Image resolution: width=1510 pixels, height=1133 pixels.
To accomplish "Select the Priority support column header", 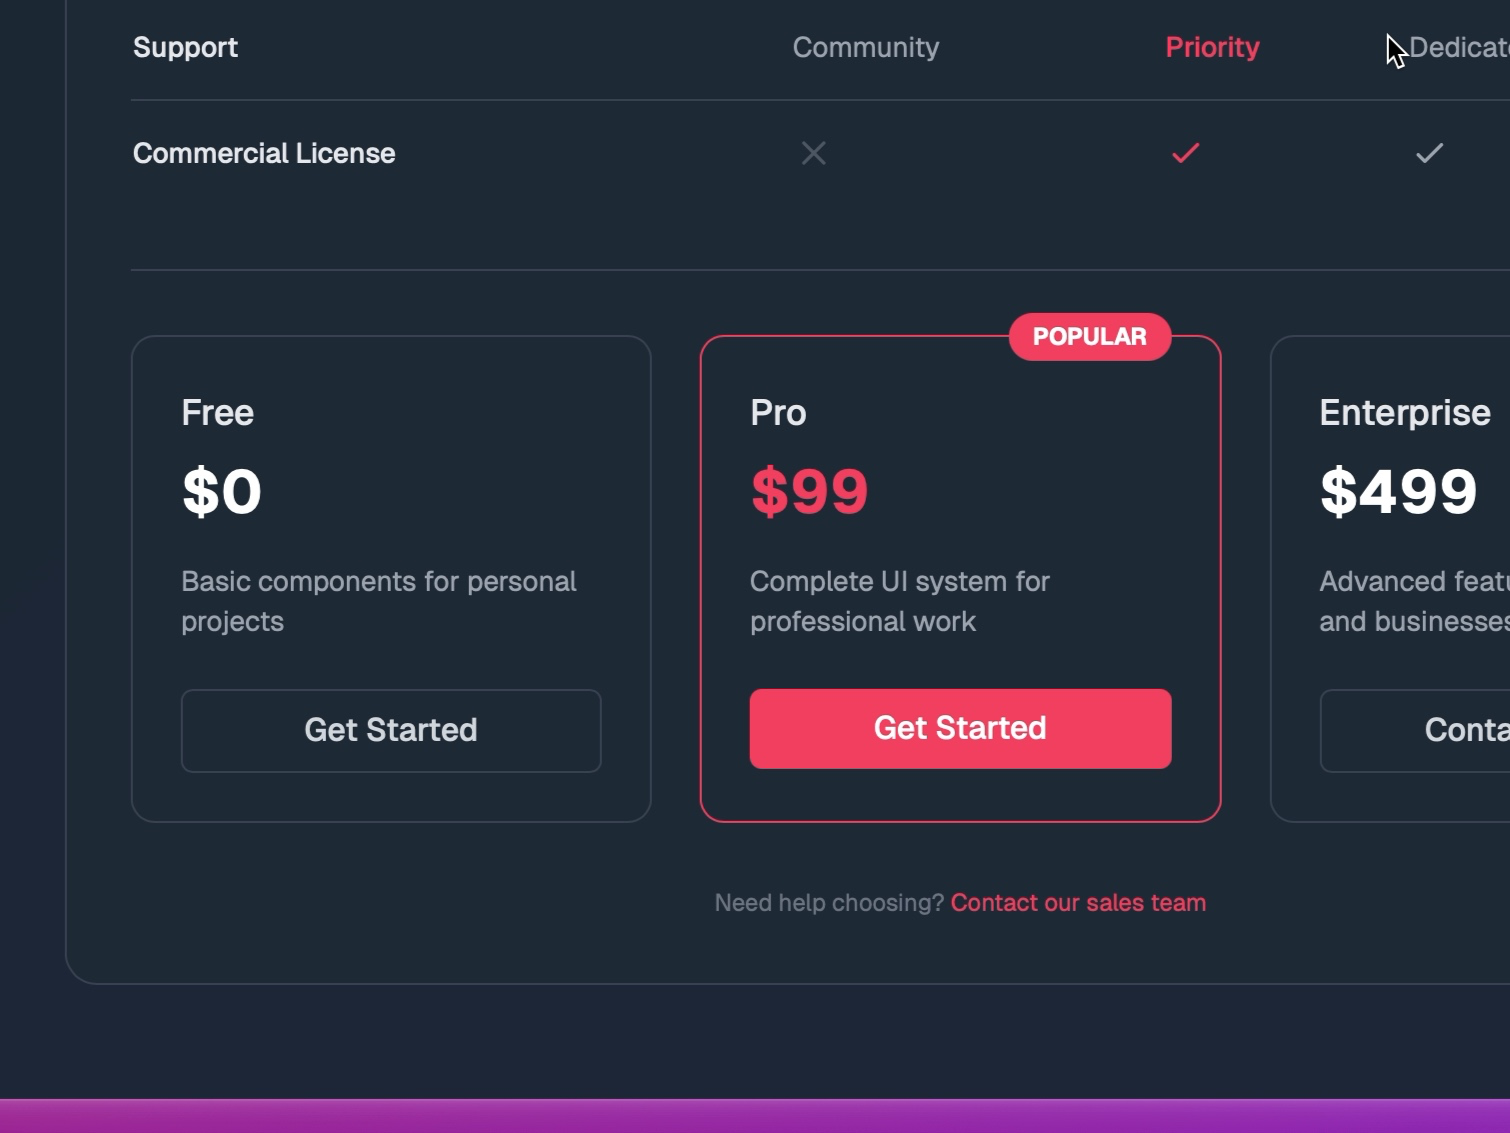I will [1211, 47].
